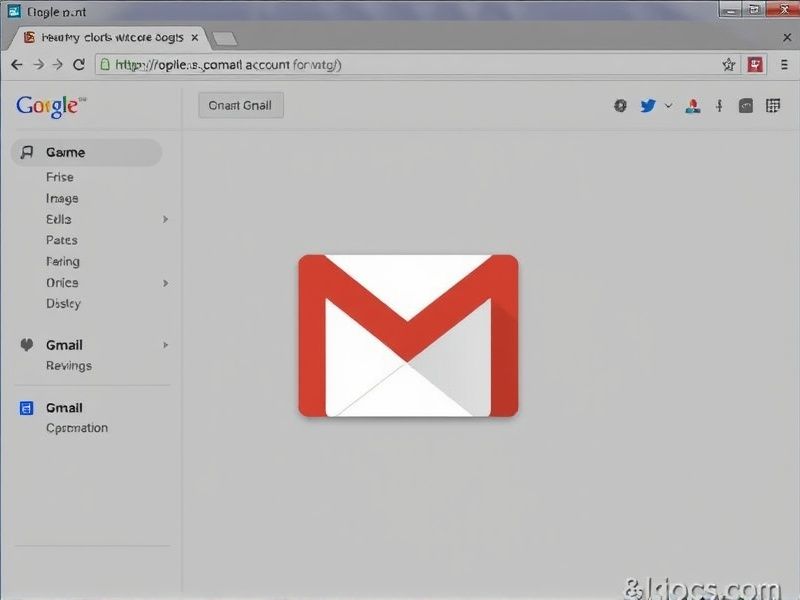
Task: Open the browser menu icon
Action: (x=784, y=65)
